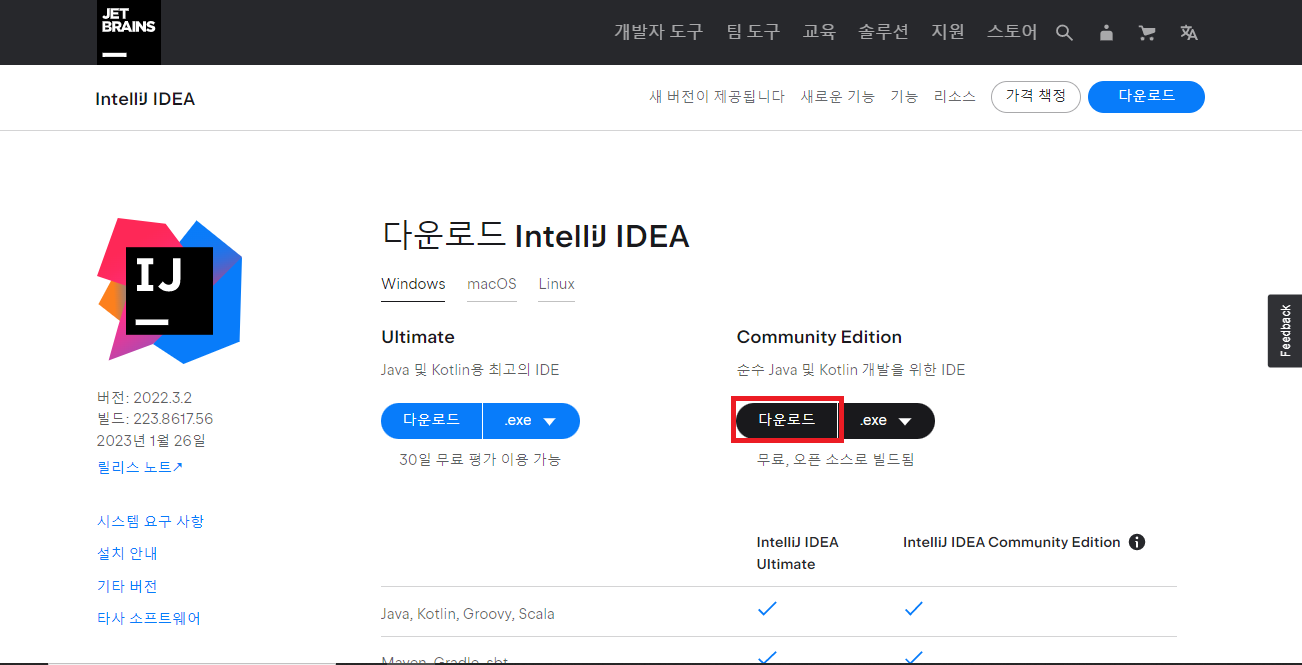
Task: Download the Community Edition
Action: (787, 421)
